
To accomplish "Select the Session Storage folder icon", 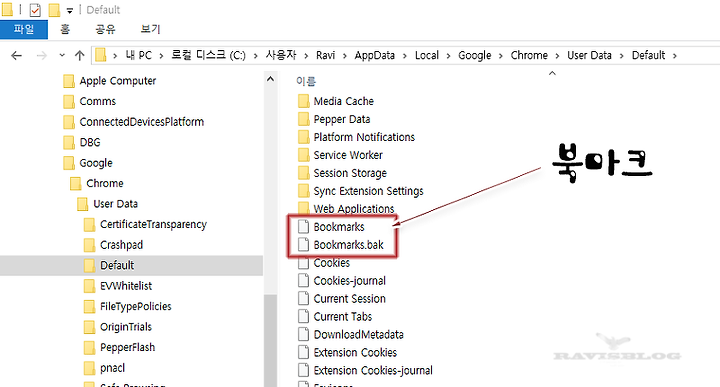I will (x=304, y=173).
